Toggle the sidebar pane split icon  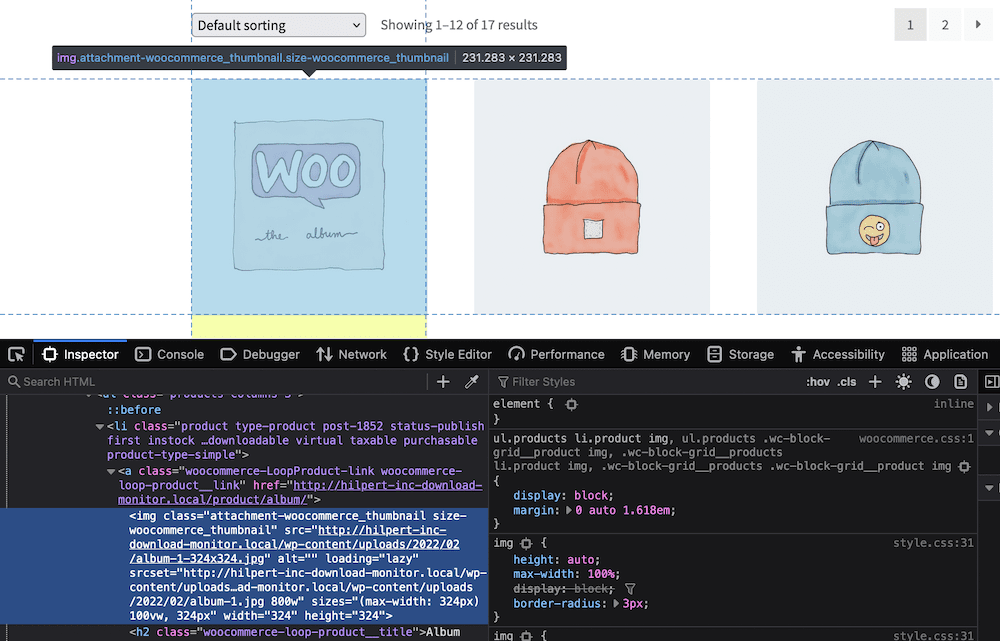[x=991, y=382]
